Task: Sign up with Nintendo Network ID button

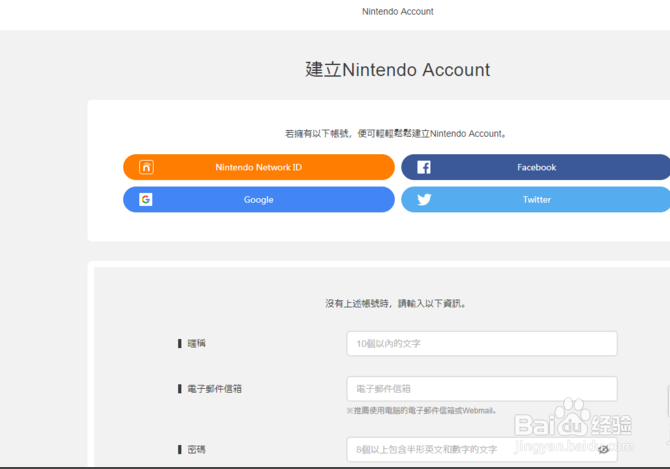Action: [x=259, y=167]
